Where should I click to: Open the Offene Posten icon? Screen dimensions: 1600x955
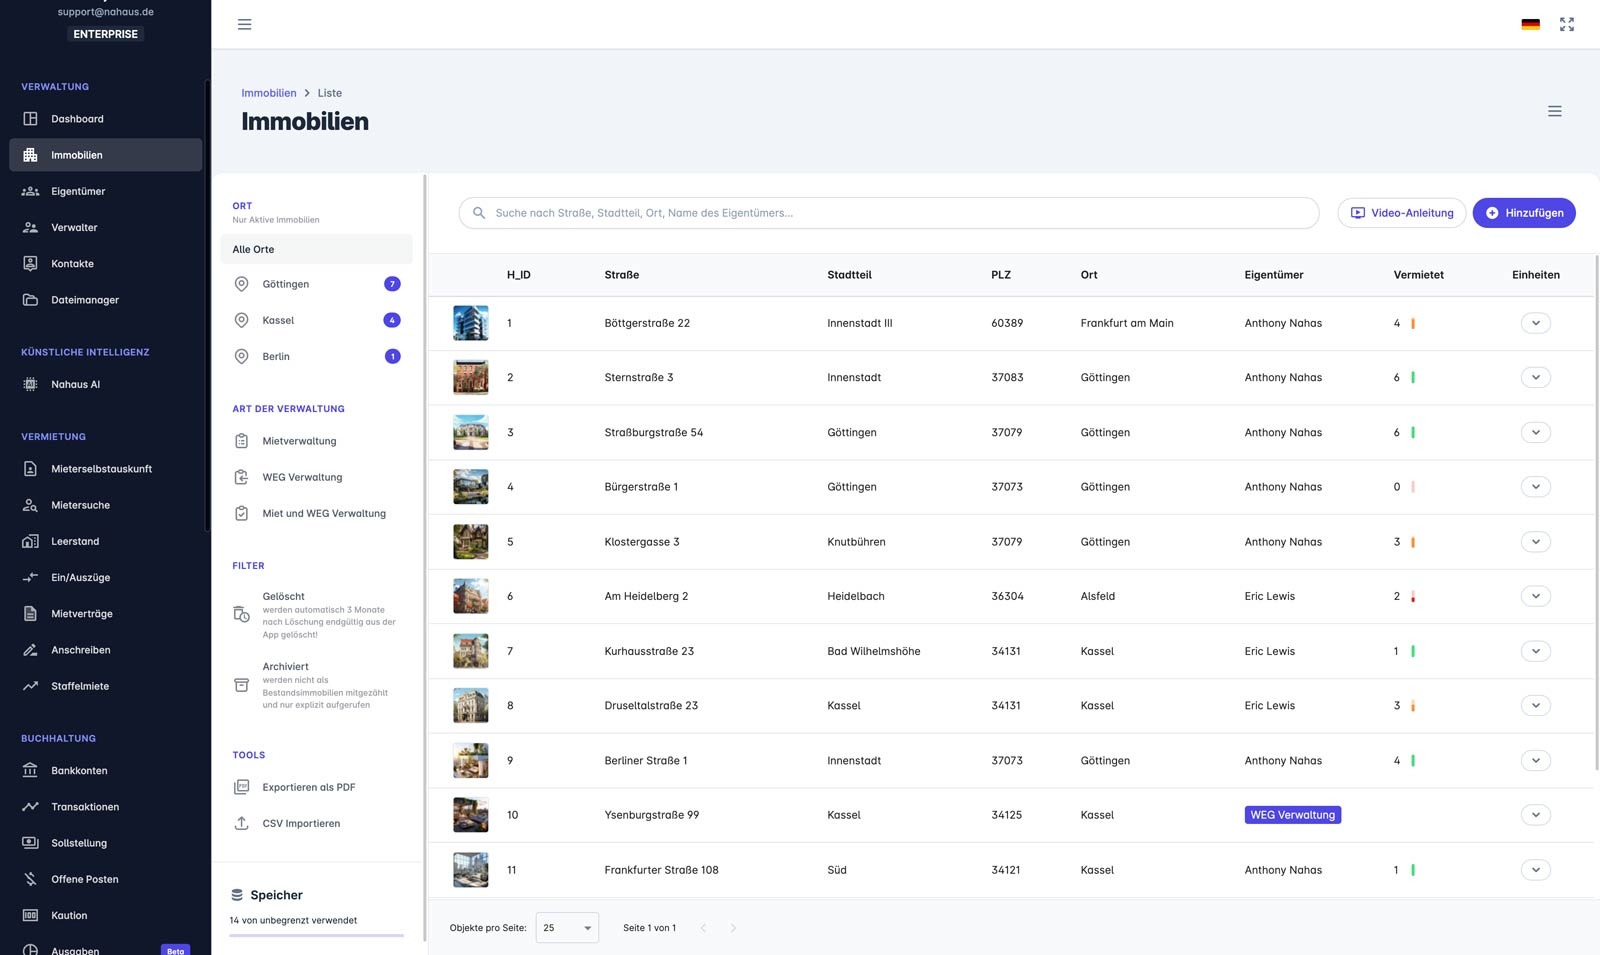coord(30,879)
